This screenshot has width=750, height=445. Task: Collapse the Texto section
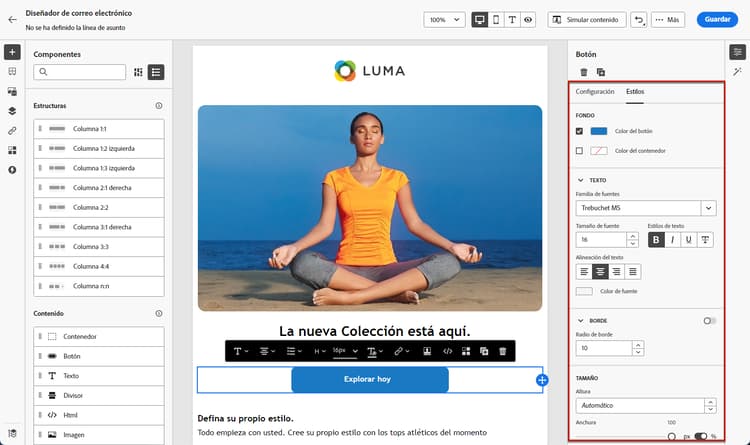coord(580,180)
